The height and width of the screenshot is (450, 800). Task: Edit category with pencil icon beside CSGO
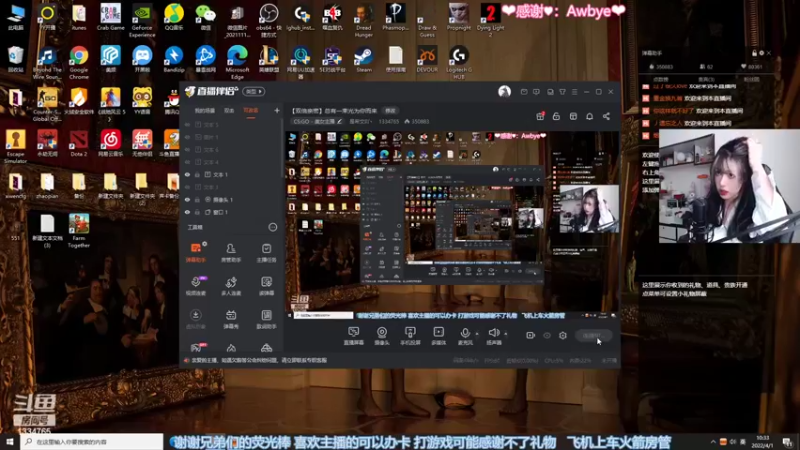pyautogui.click(x=339, y=121)
